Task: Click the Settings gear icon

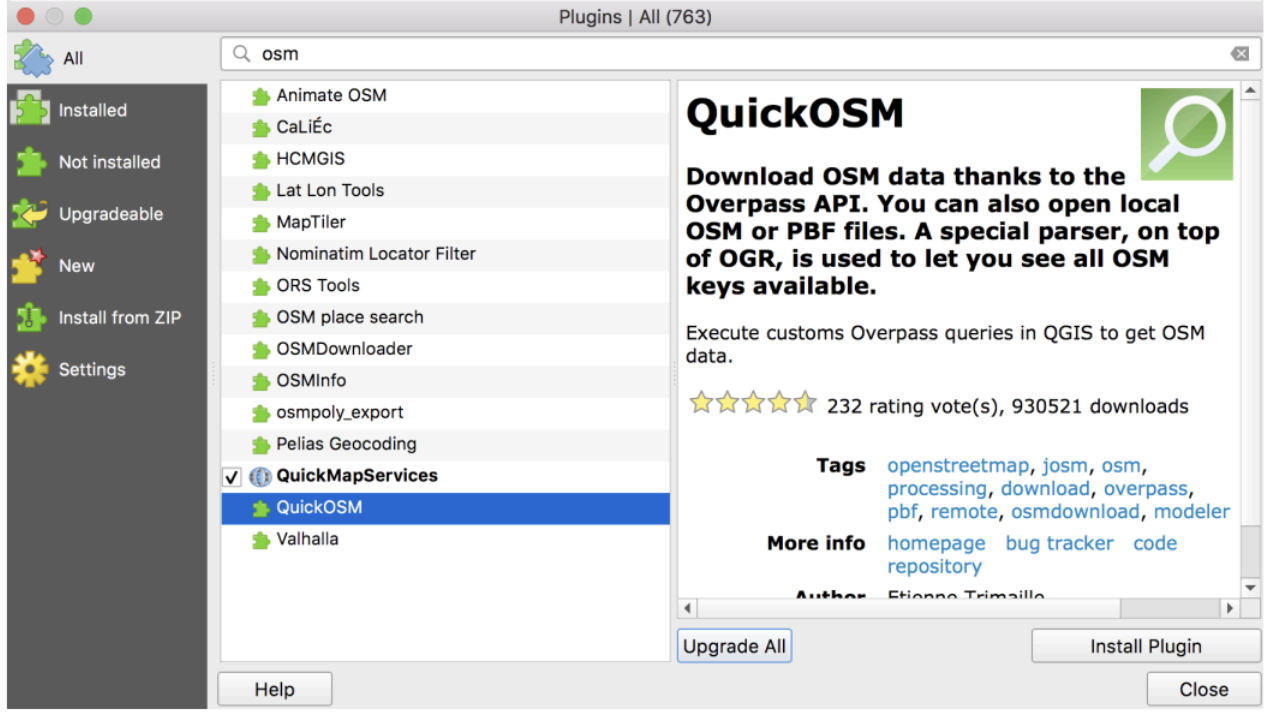Action: pos(30,370)
